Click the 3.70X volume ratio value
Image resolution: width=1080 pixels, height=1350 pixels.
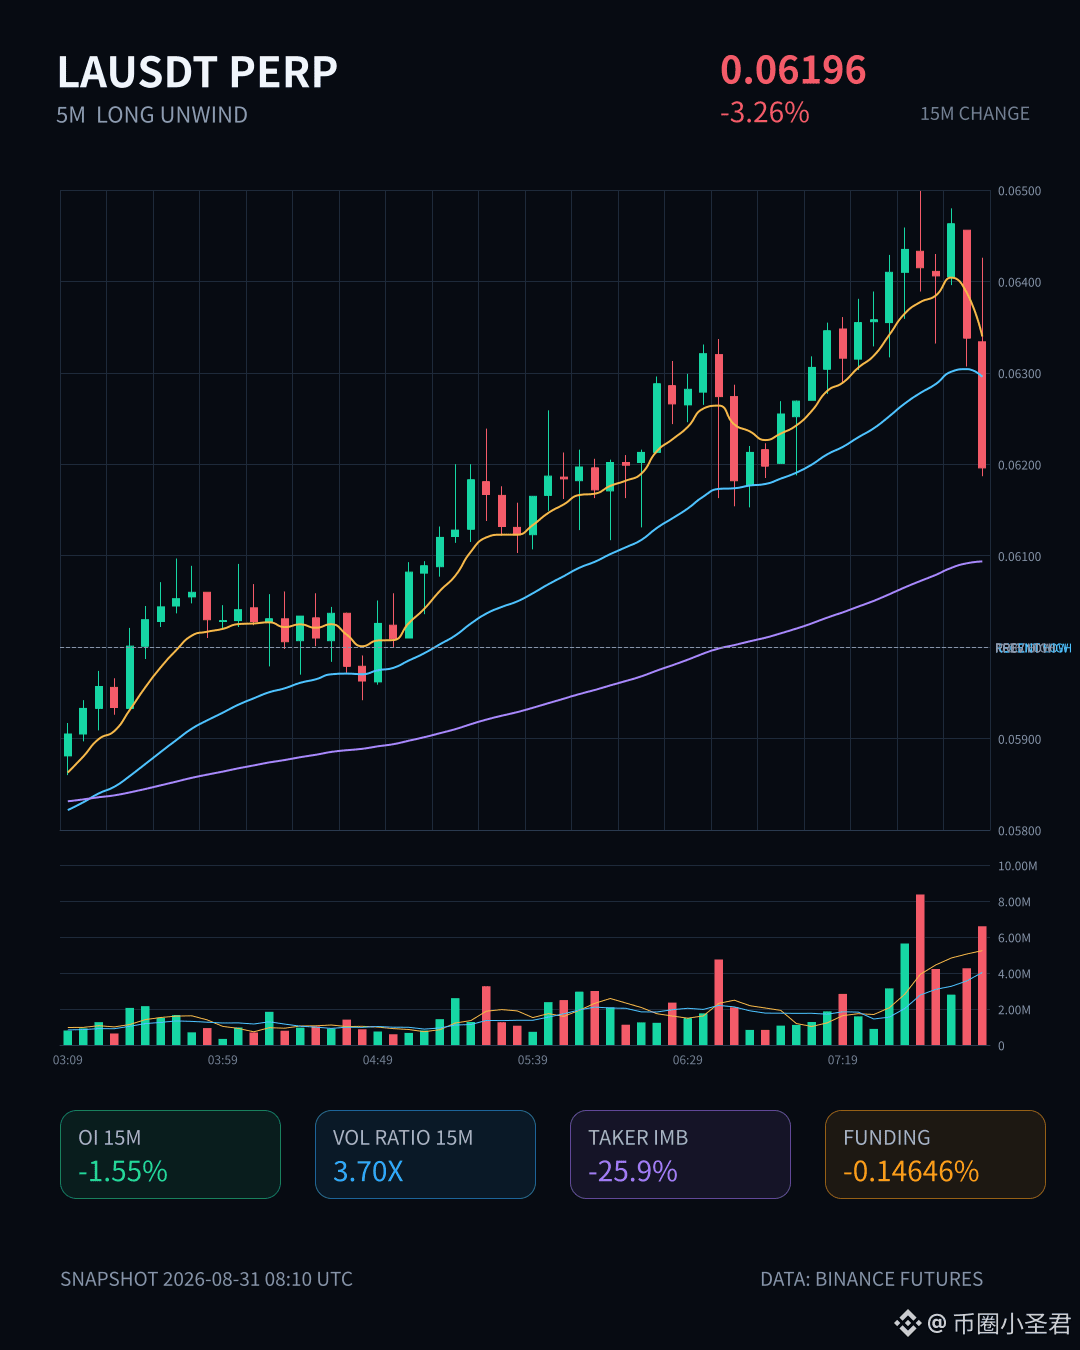pyautogui.click(x=368, y=1171)
